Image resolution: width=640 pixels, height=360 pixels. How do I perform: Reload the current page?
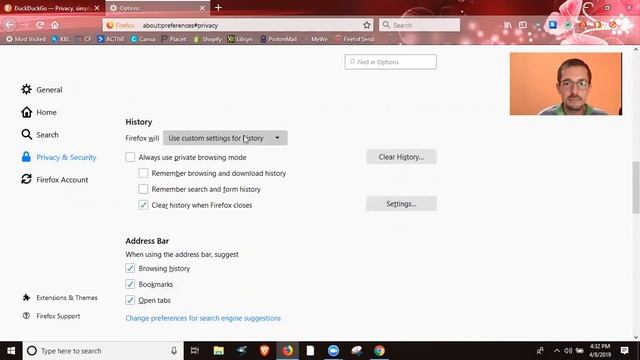(40, 25)
